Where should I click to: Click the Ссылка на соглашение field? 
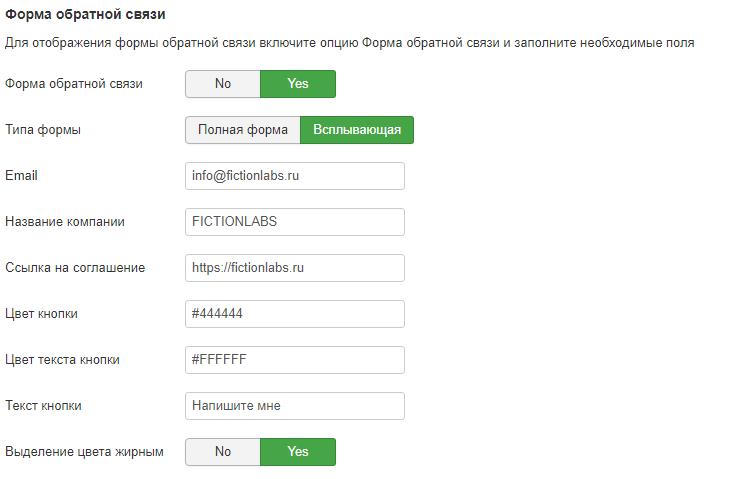tap(295, 268)
